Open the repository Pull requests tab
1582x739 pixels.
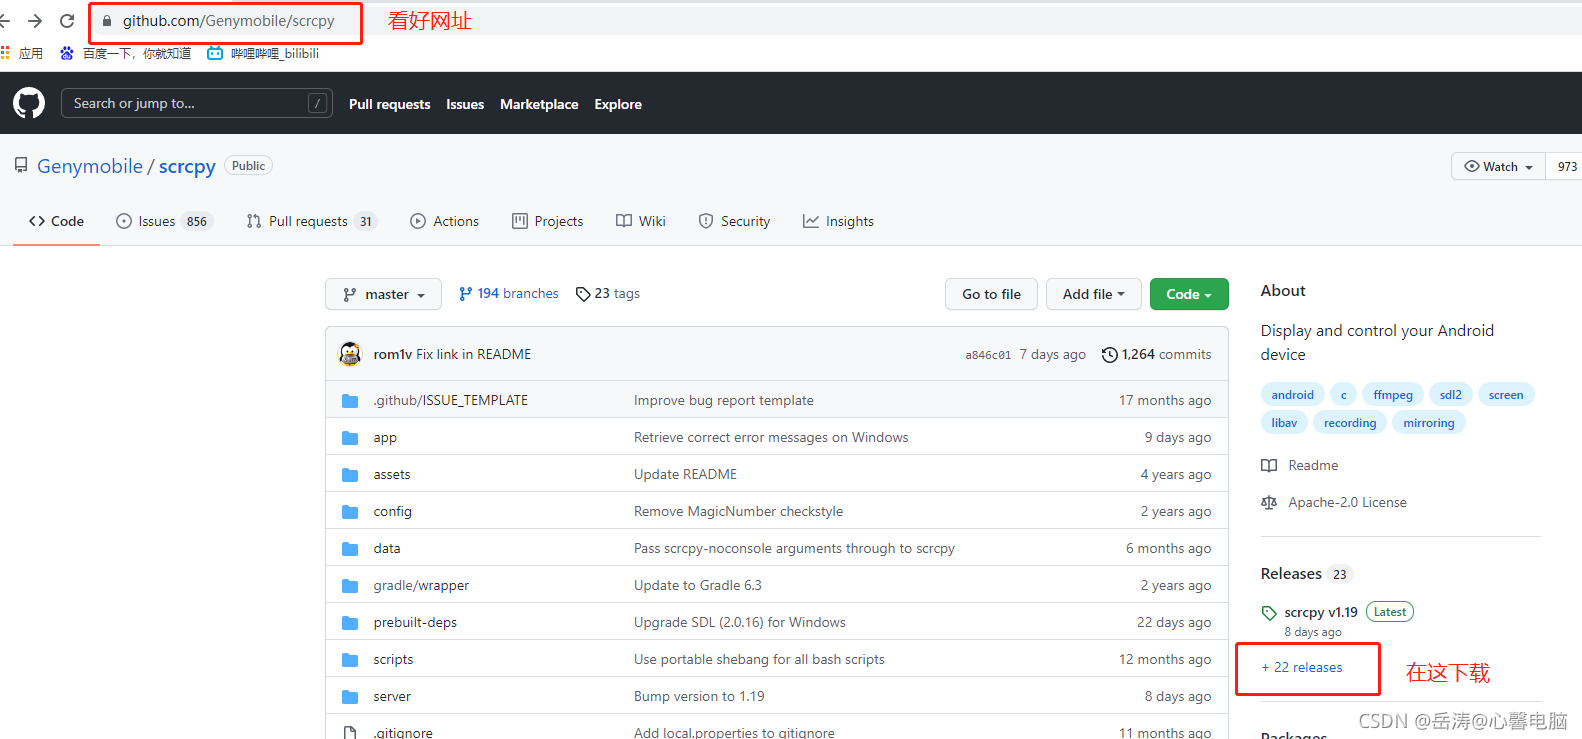pyautogui.click(x=311, y=221)
